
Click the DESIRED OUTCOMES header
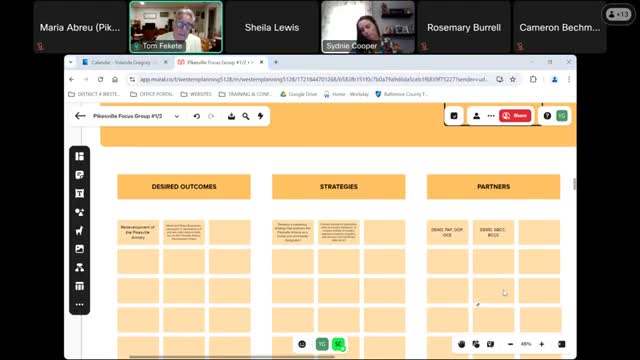pyautogui.click(x=184, y=187)
